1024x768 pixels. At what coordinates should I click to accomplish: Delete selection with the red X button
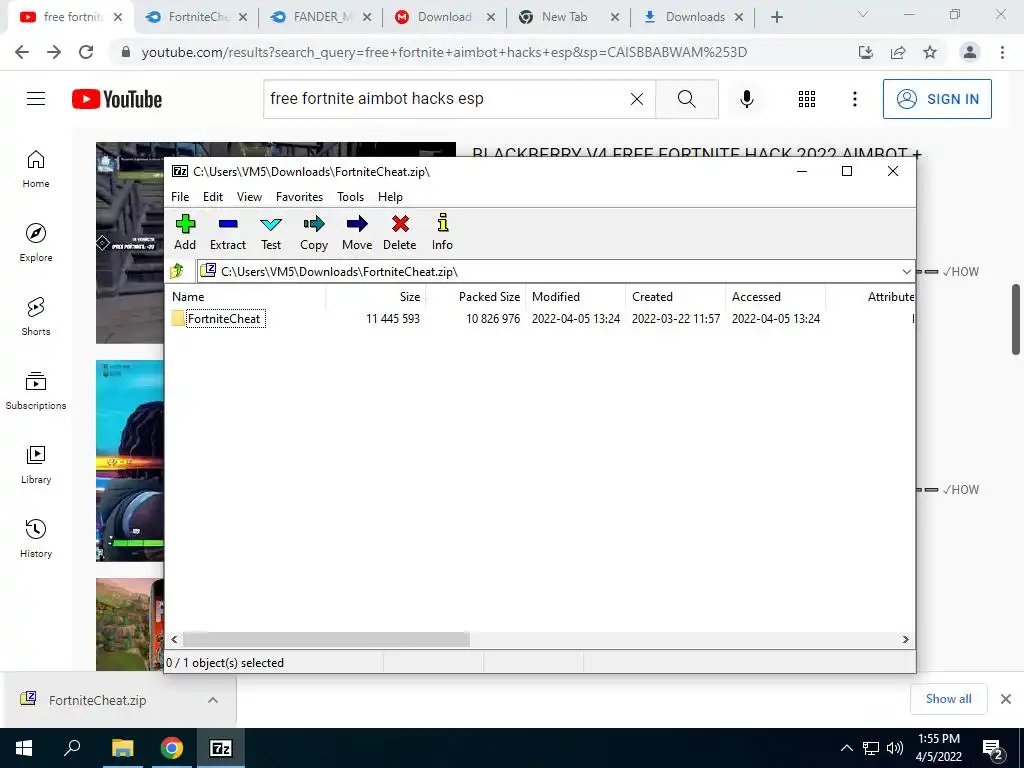coord(400,232)
